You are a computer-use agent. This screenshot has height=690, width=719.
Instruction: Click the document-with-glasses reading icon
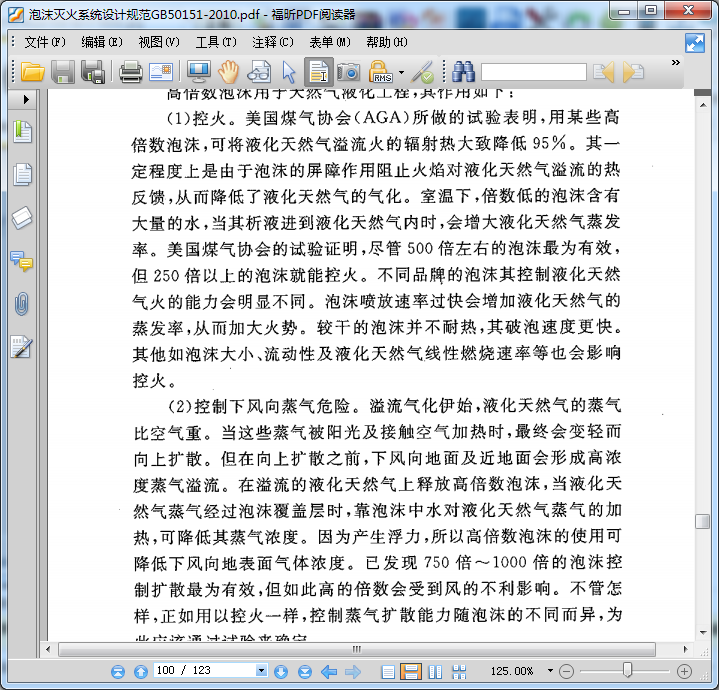click(259, 72)
